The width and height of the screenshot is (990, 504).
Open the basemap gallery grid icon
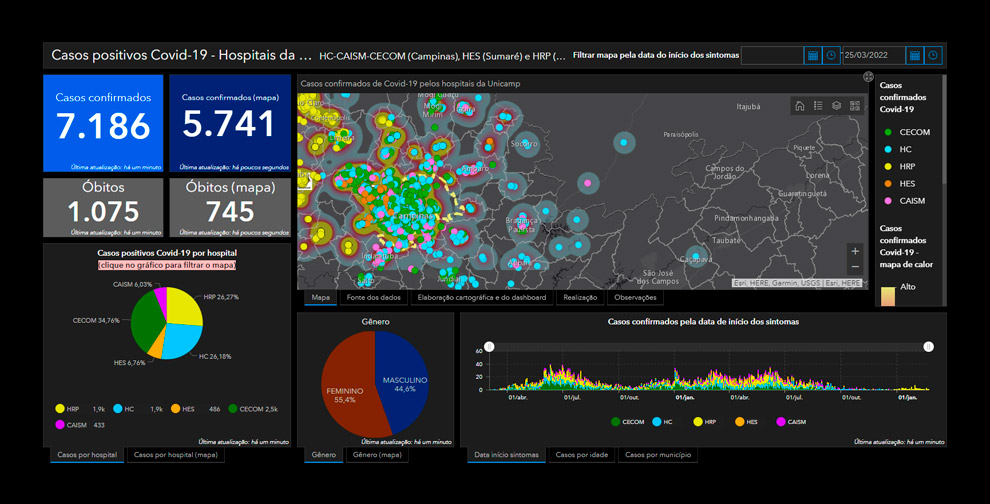coord(855,106)
